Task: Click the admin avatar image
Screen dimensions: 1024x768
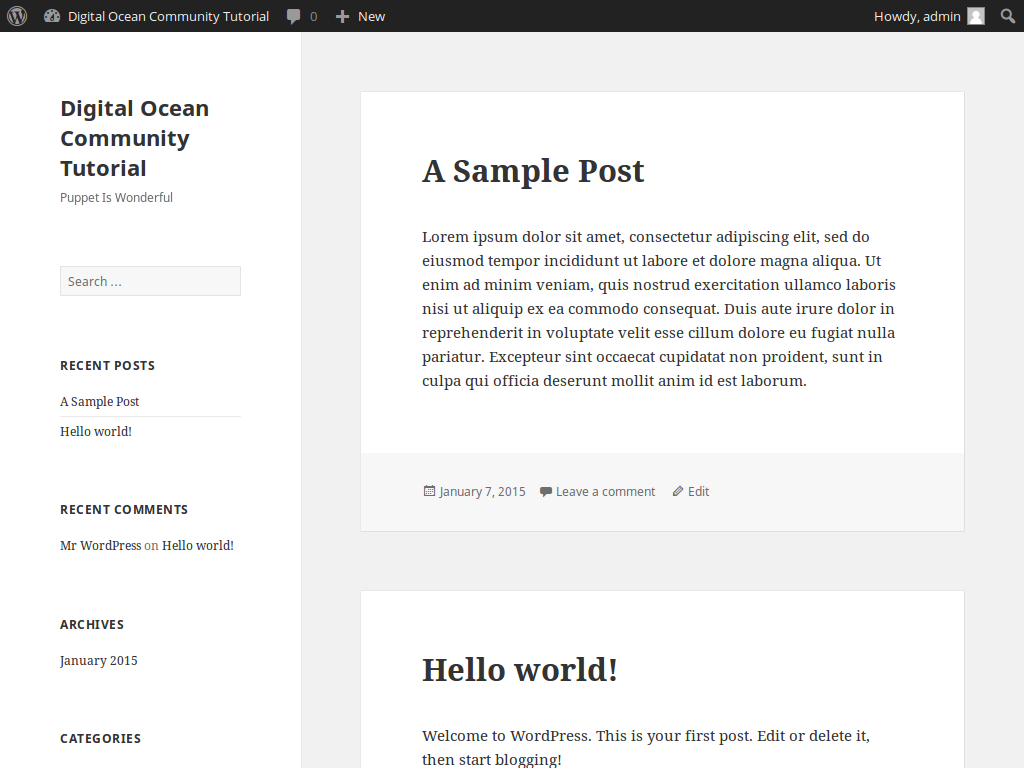Action: click(976, 16)
